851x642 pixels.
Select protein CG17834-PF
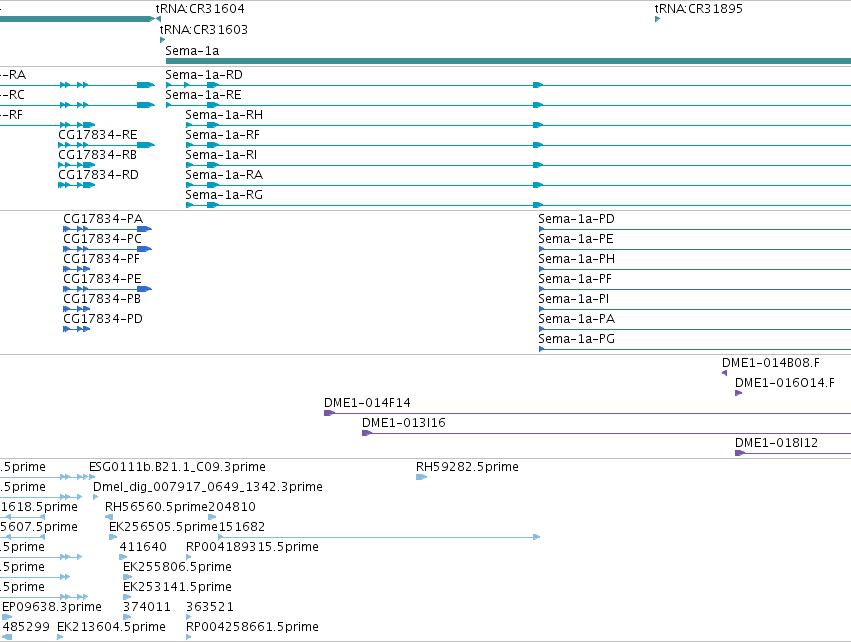(101, 259)
